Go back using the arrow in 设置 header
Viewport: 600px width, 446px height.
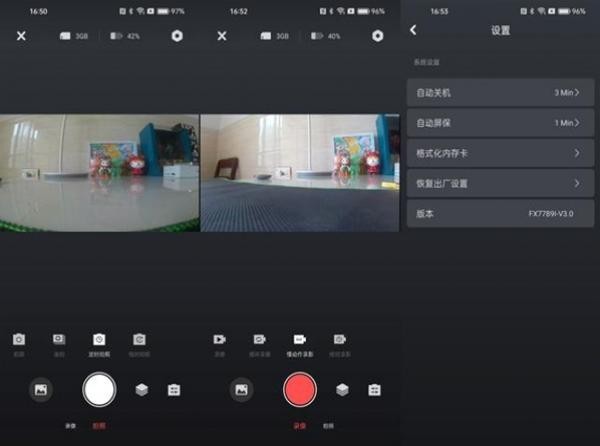point(414,30)
